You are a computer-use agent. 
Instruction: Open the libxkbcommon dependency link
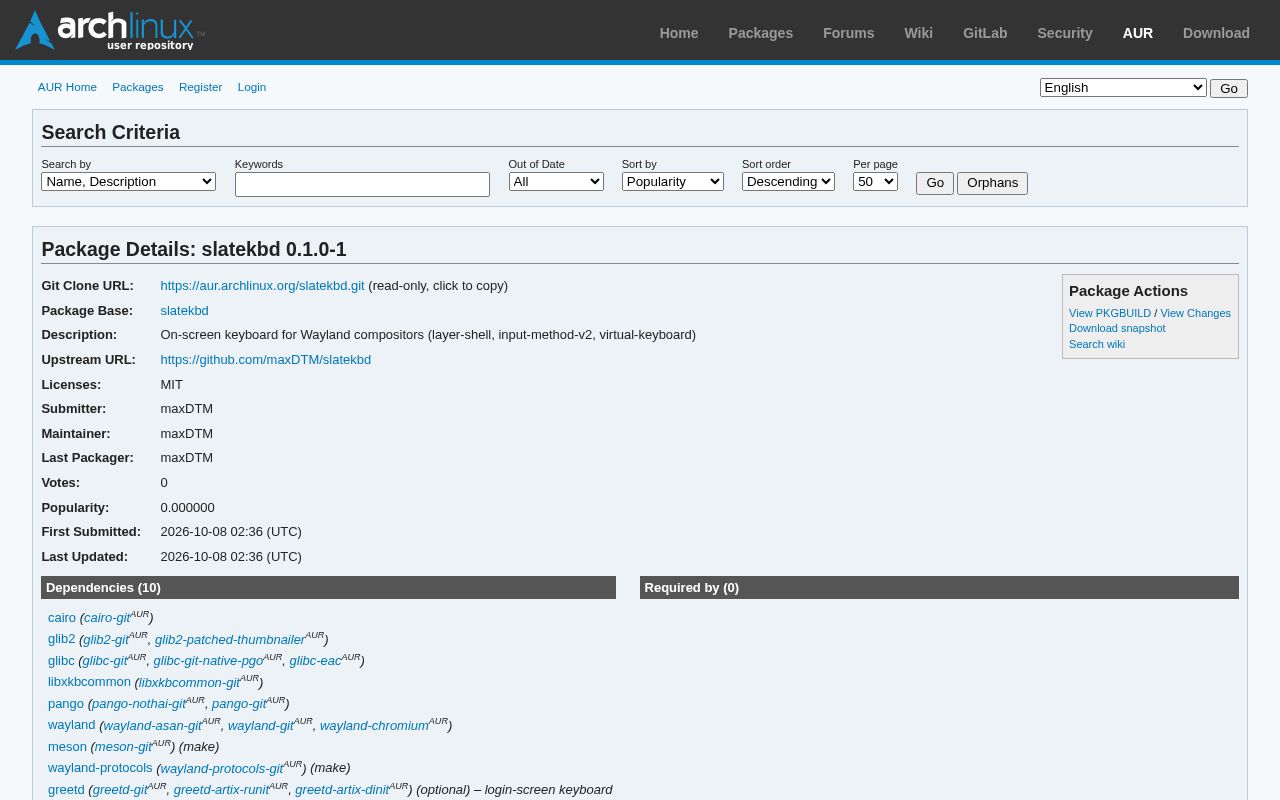[x=89, y=682]
